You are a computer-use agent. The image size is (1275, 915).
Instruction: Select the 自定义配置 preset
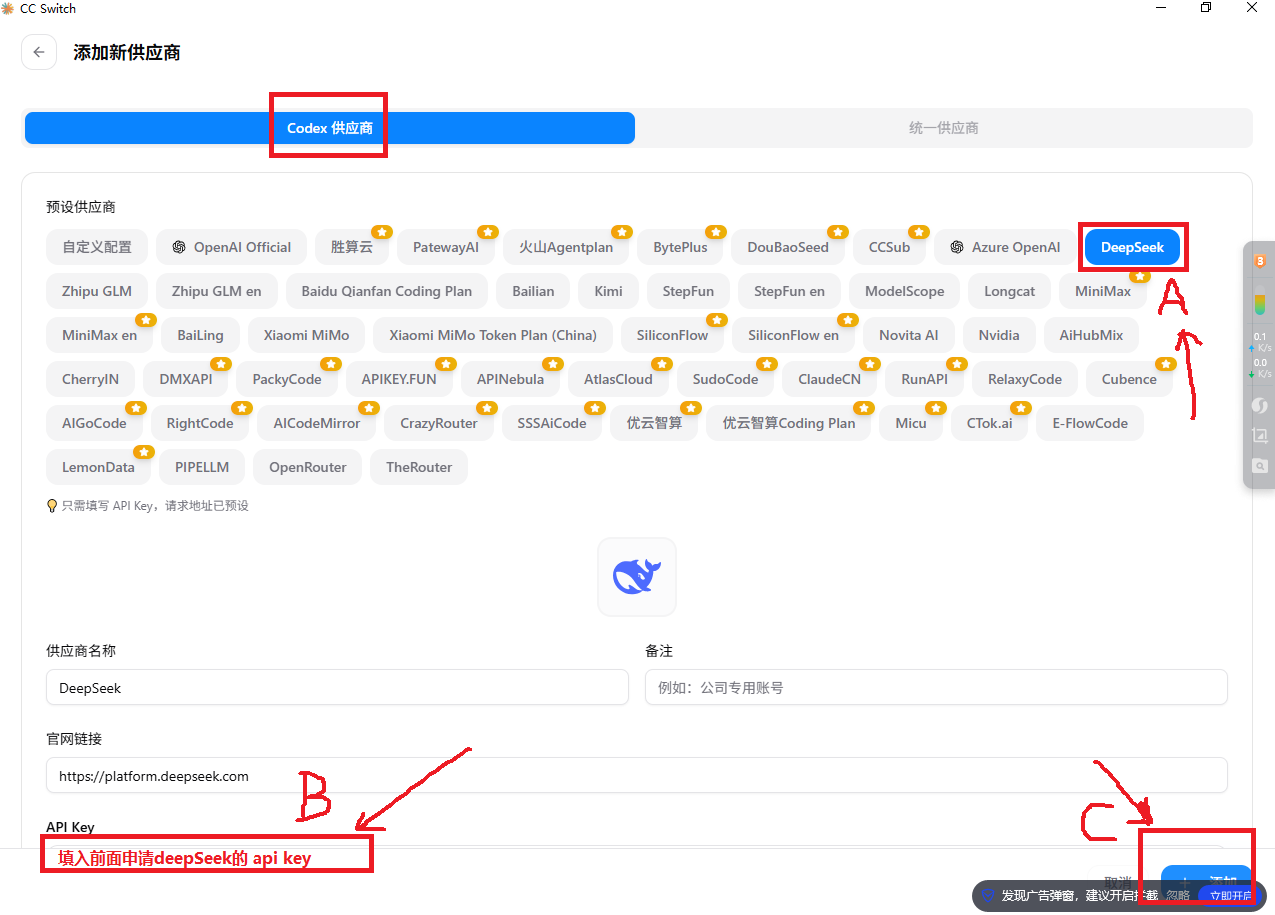pos(97,247)
